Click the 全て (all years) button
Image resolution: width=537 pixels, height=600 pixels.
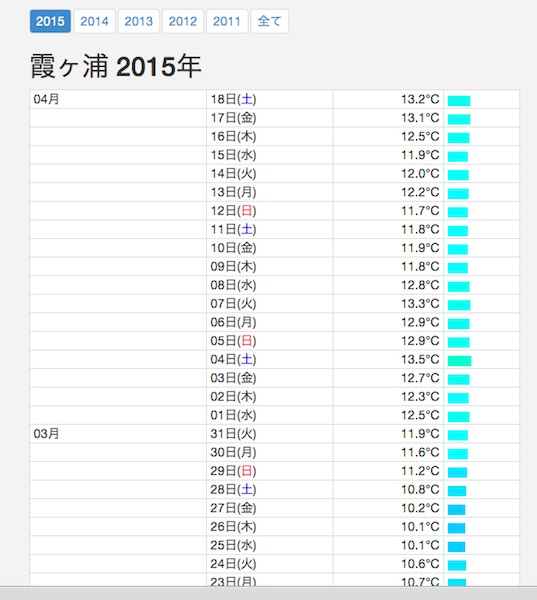pyautogui.click(x=269, y=21)
